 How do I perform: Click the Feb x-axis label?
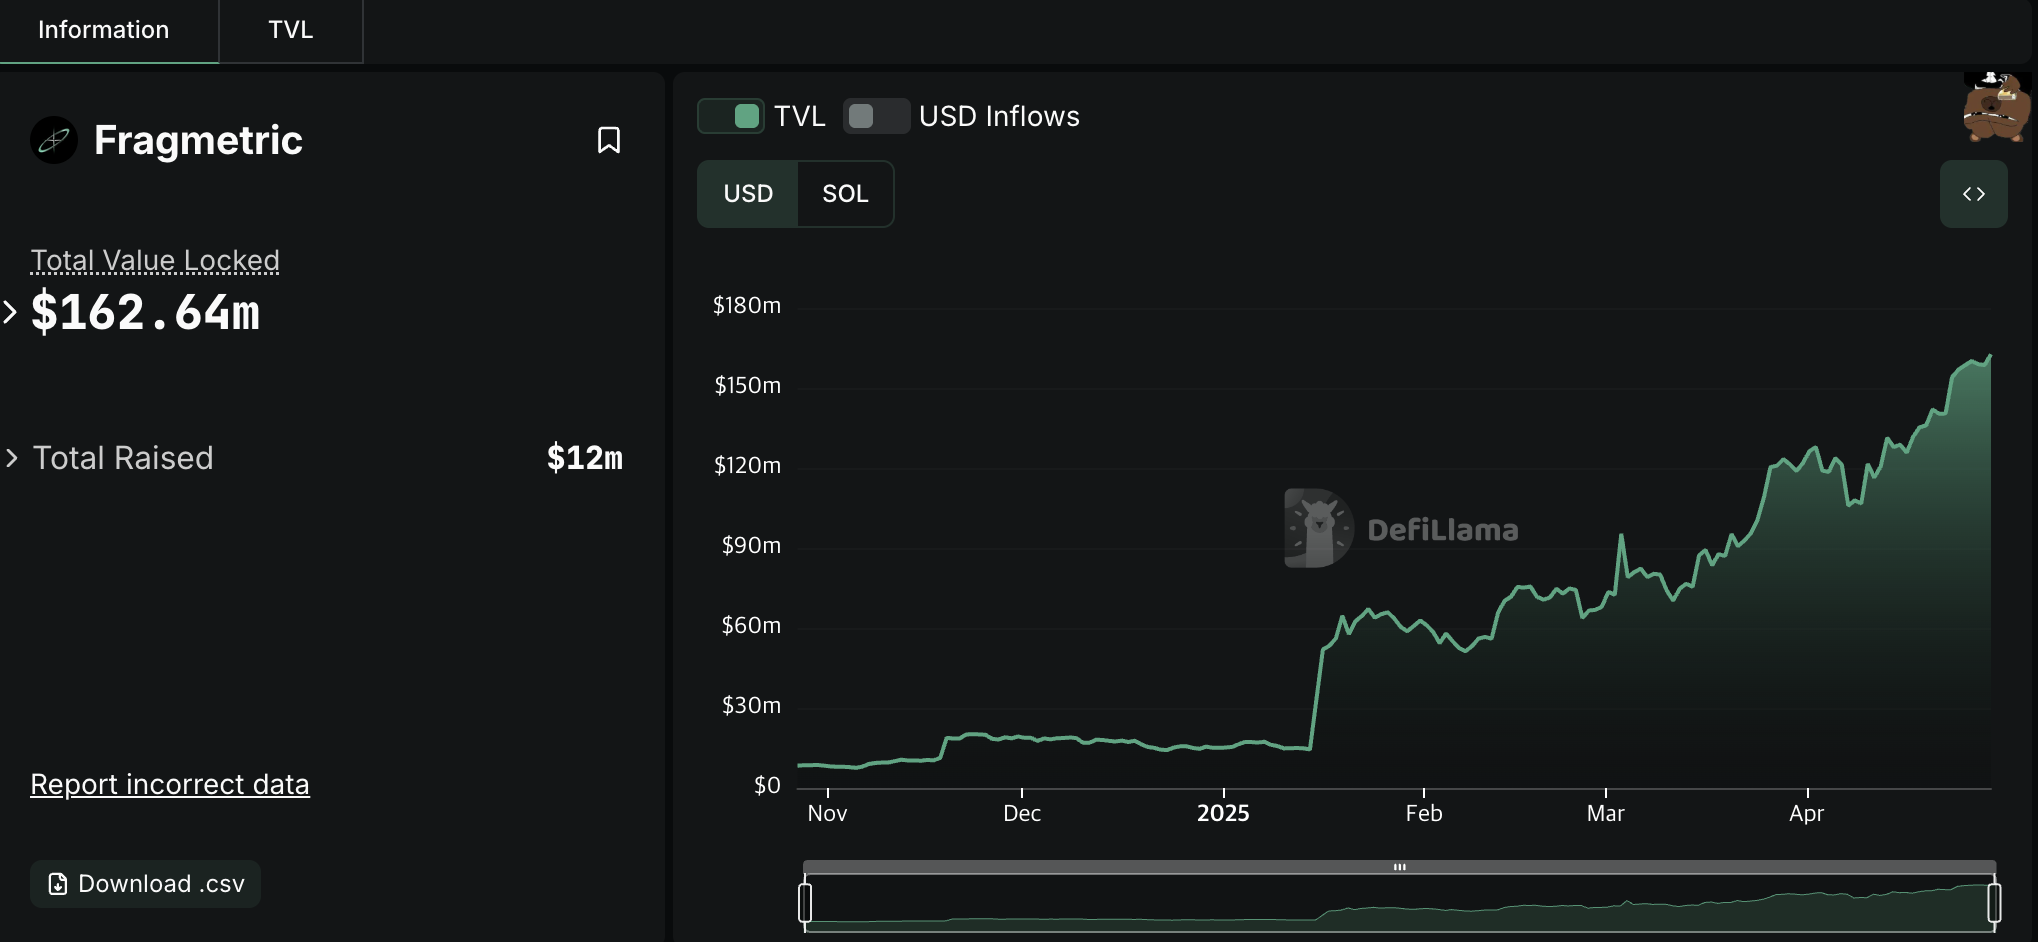[1424, 813]
